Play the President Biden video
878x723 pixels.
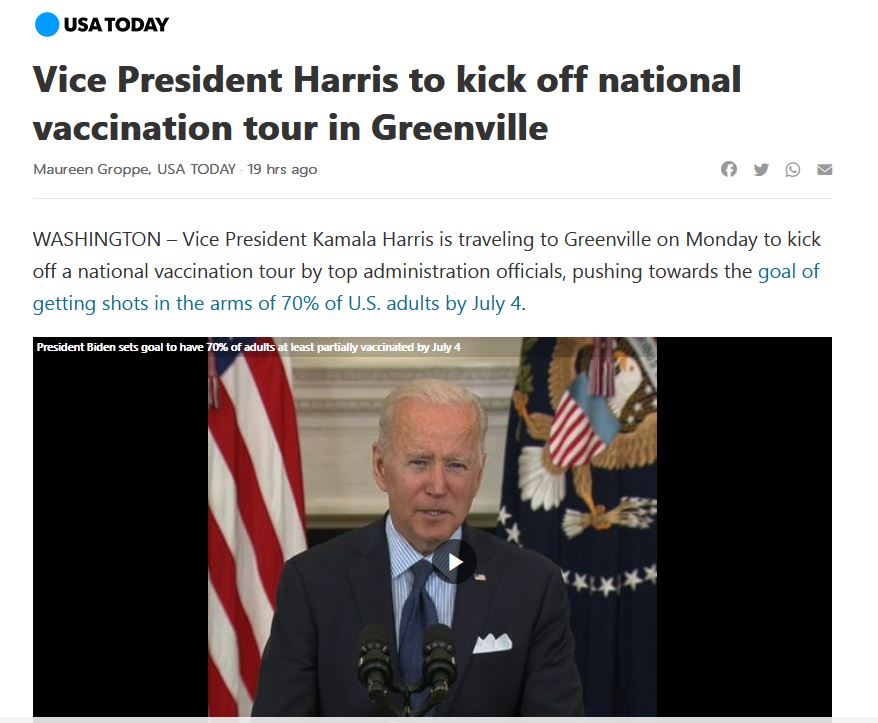pyautogui.click(x=454, y=562)
